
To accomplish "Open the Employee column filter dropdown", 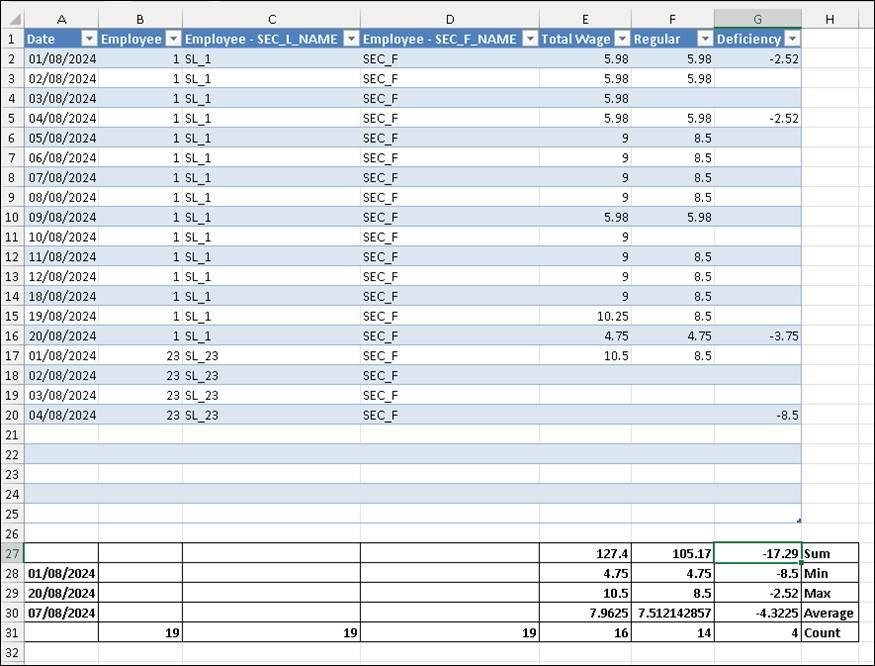I will [174, 39].
